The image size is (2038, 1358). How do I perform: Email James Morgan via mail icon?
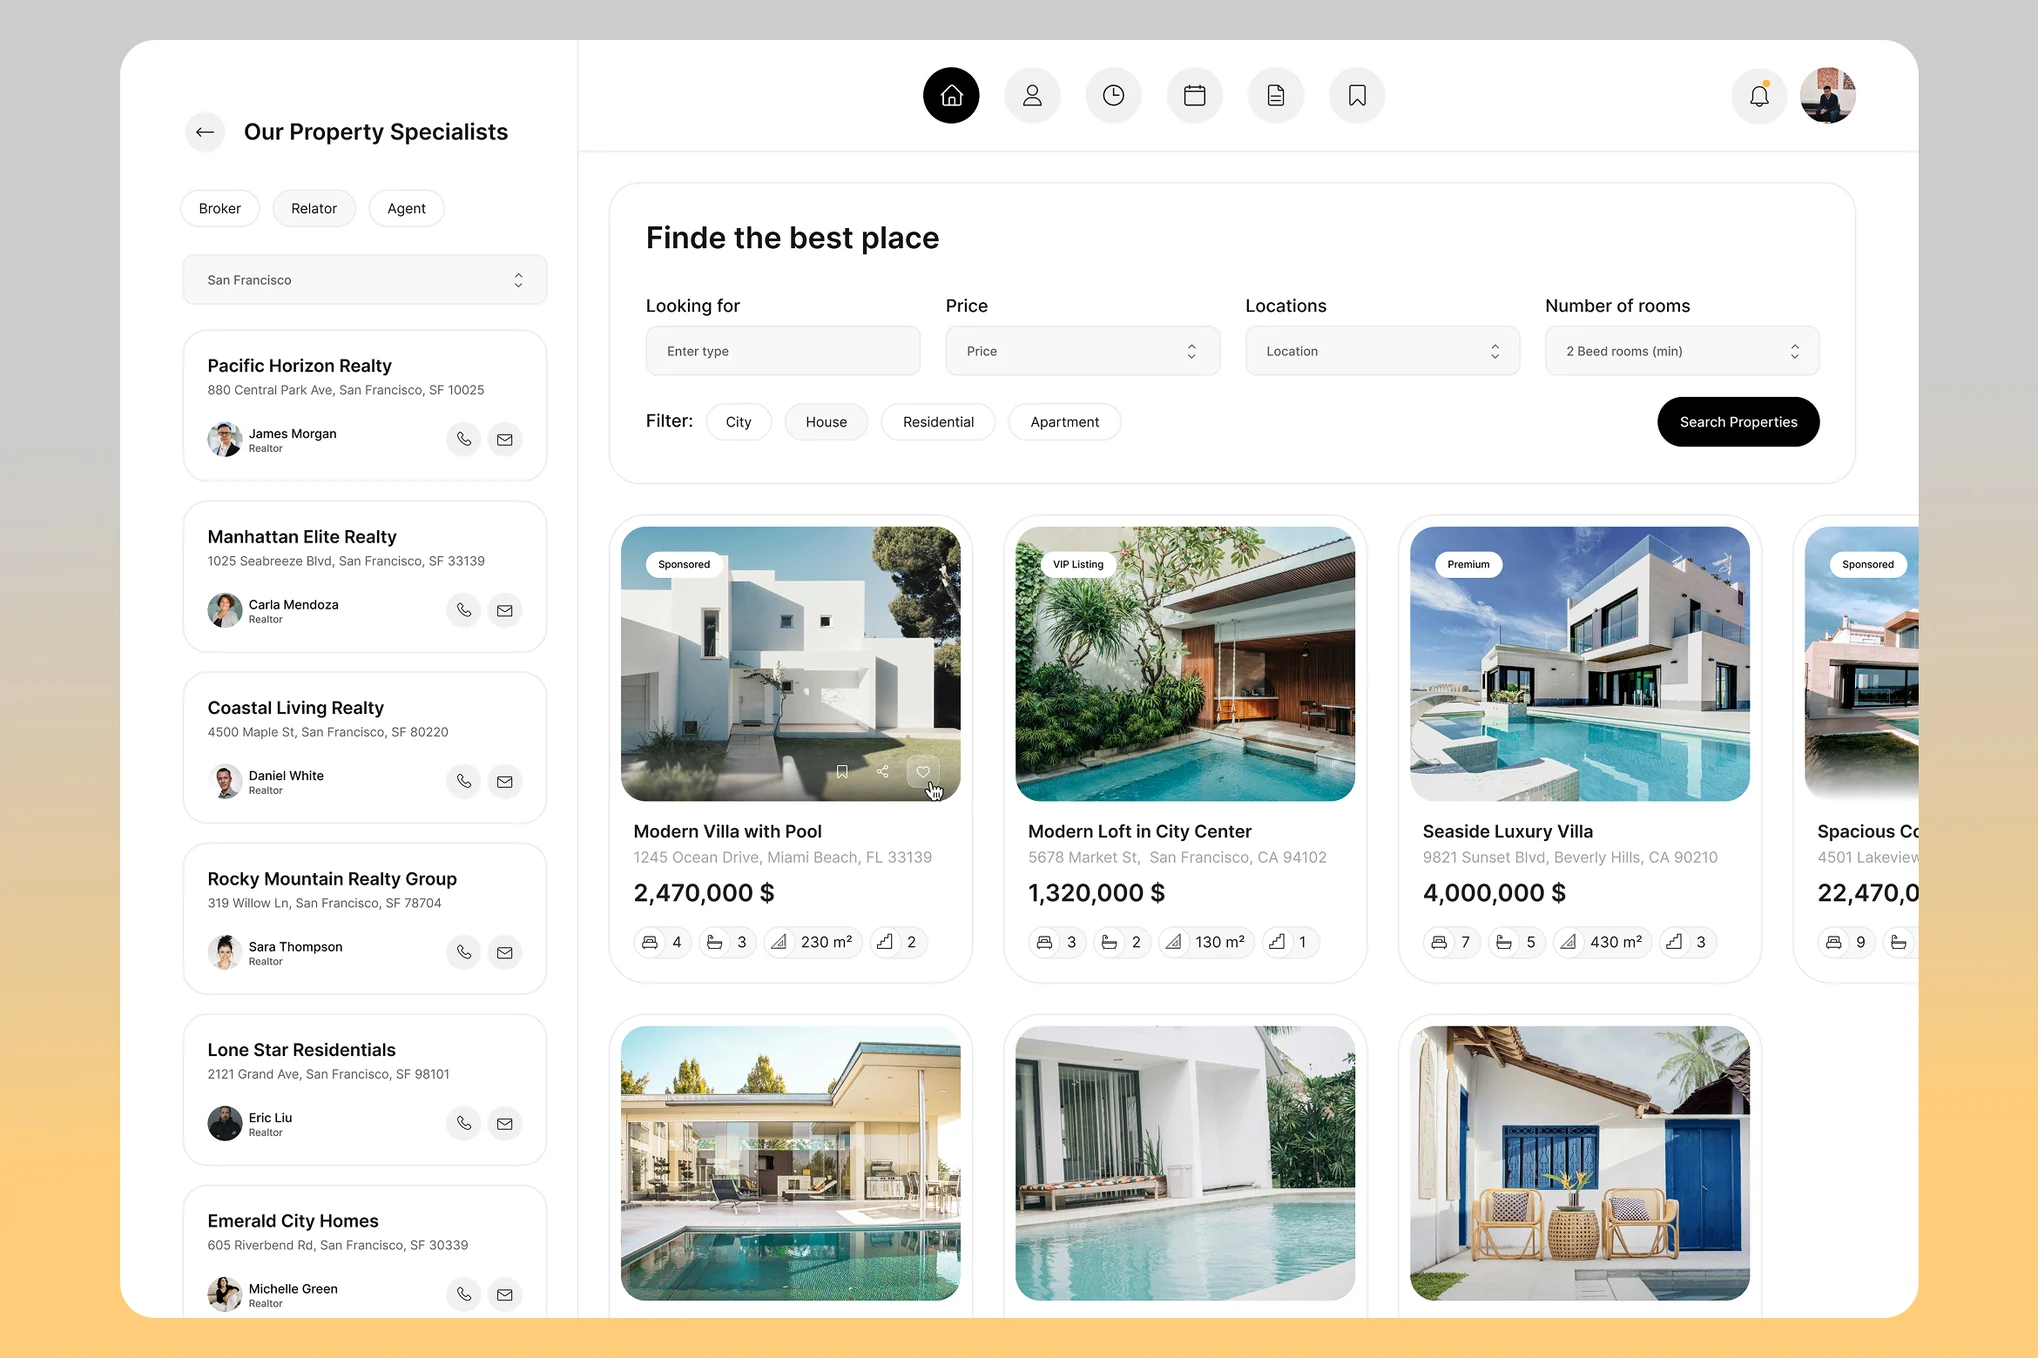(505, 439)
